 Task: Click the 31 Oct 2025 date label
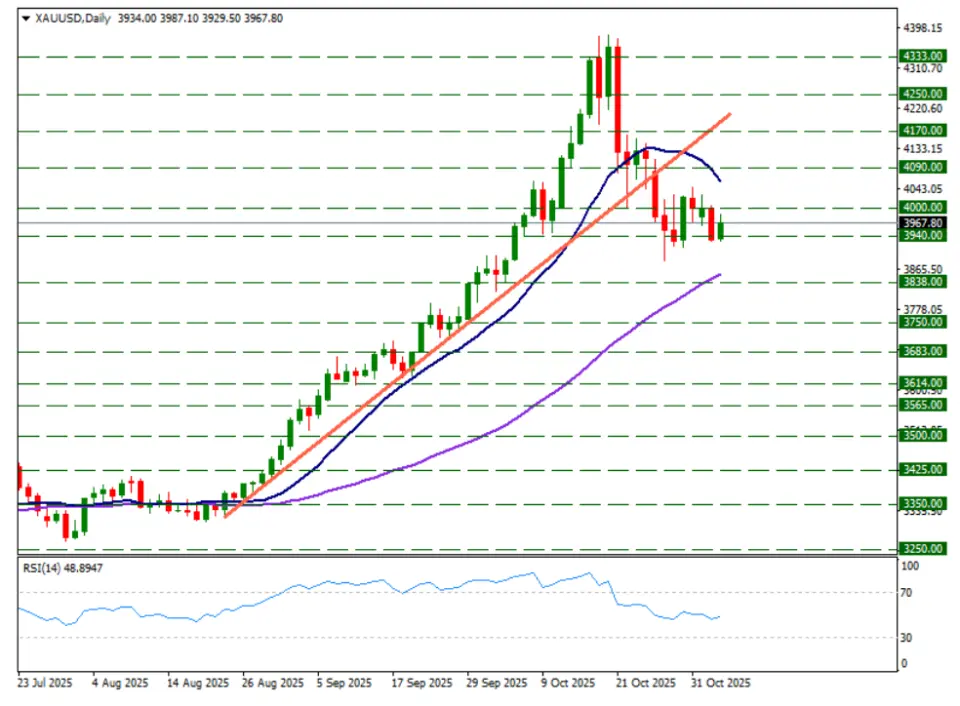click(718, 684)
